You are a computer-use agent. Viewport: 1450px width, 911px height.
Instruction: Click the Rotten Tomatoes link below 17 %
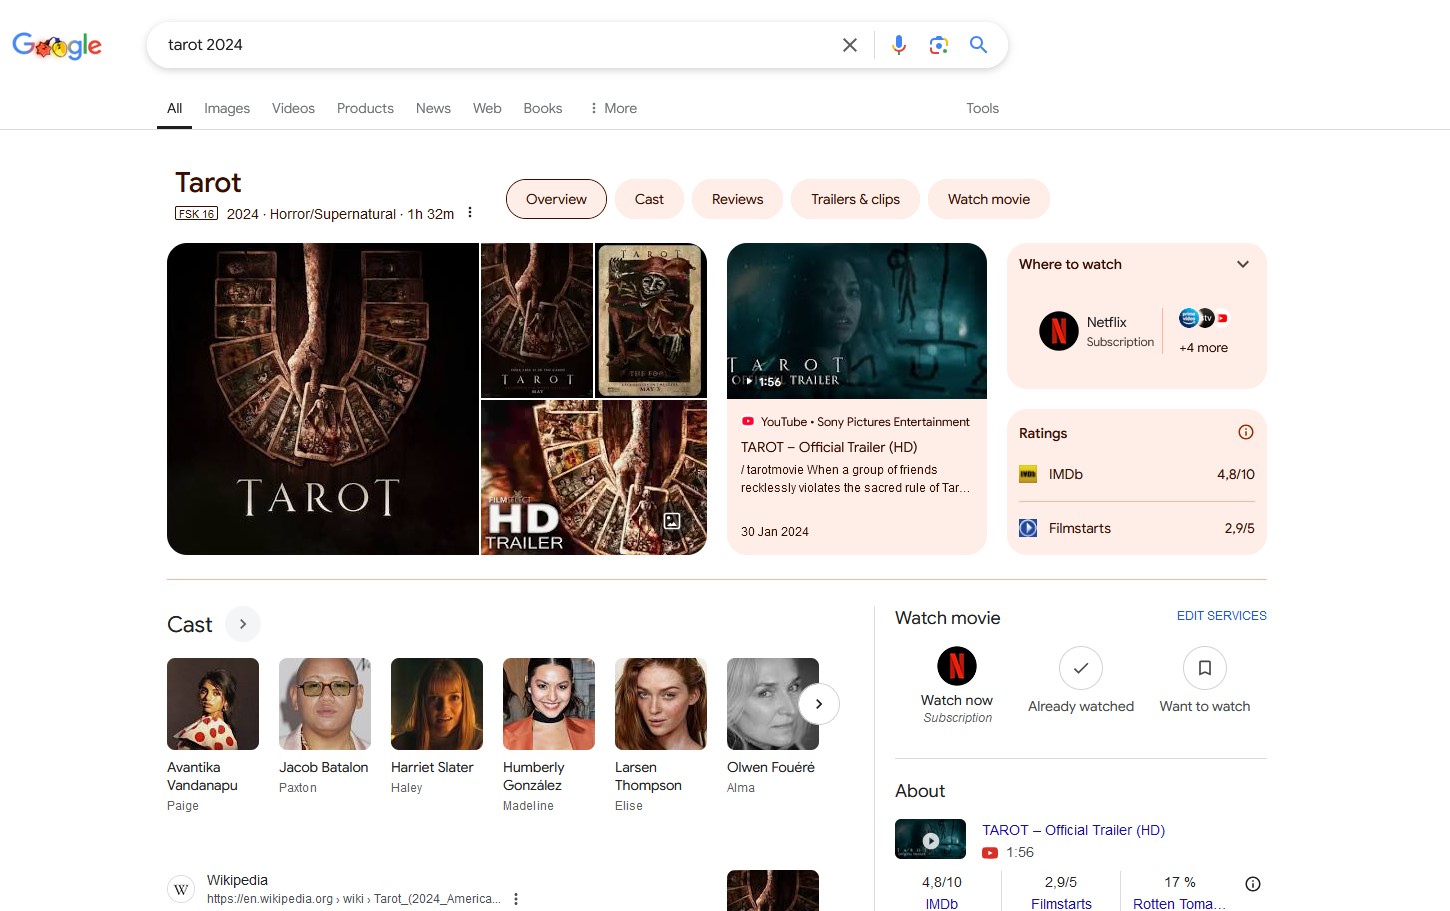[1179, 904]
